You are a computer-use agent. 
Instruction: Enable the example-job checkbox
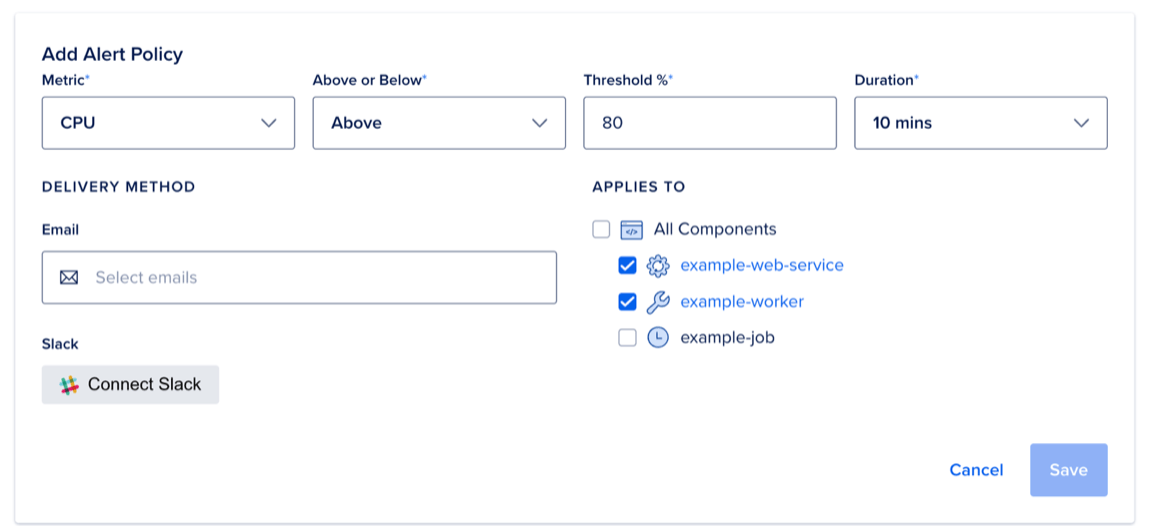(627, 338)
